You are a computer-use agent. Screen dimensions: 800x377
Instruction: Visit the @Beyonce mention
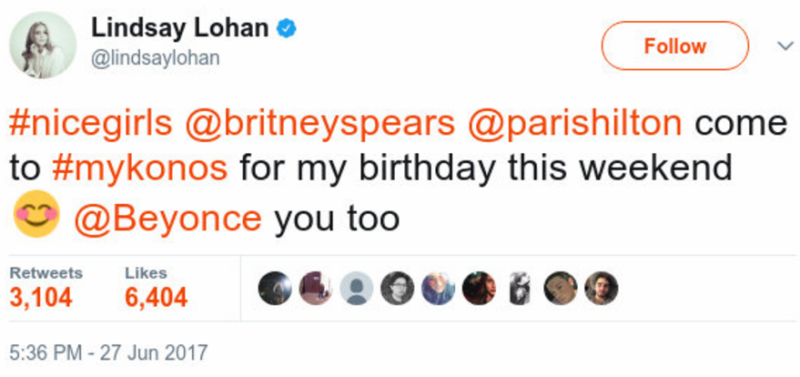[x=168, y=217]
